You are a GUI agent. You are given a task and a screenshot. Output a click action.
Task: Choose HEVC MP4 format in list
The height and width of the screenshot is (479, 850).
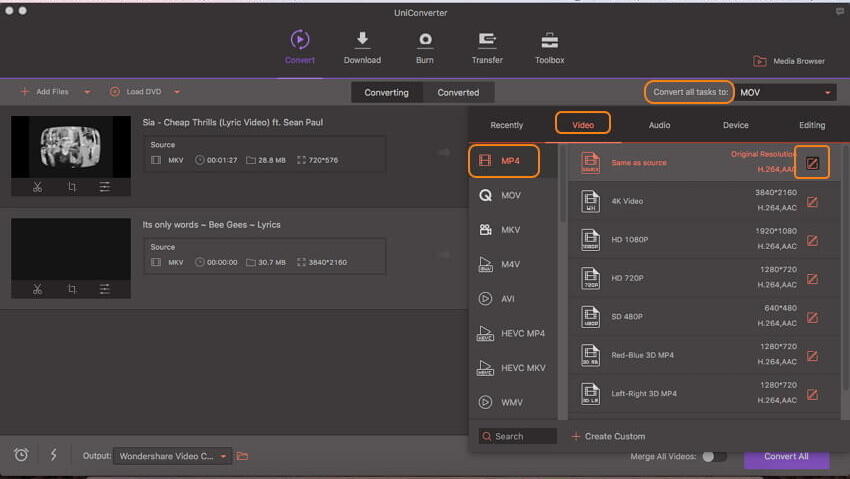[512, 333]
